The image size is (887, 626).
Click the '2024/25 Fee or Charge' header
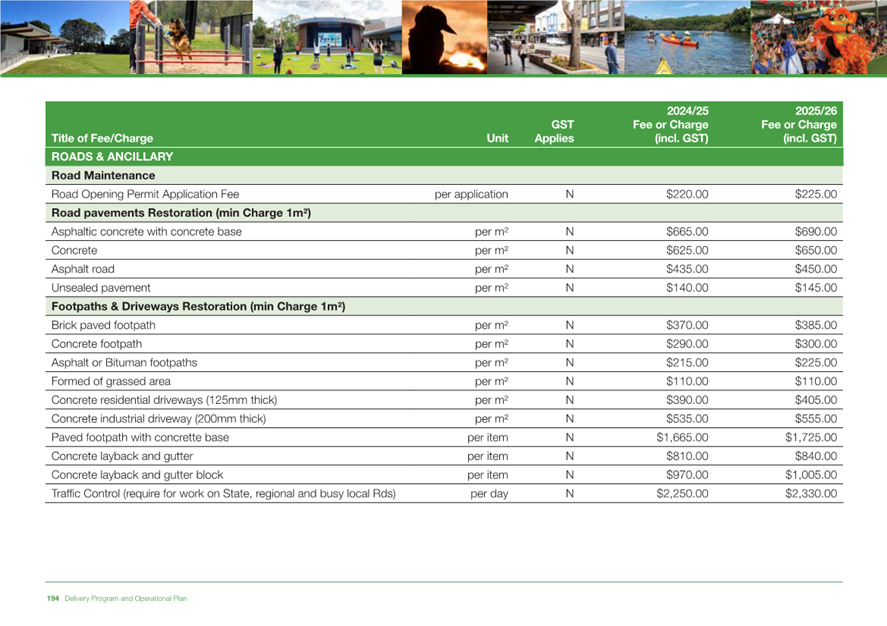click(x=670, y=124)
